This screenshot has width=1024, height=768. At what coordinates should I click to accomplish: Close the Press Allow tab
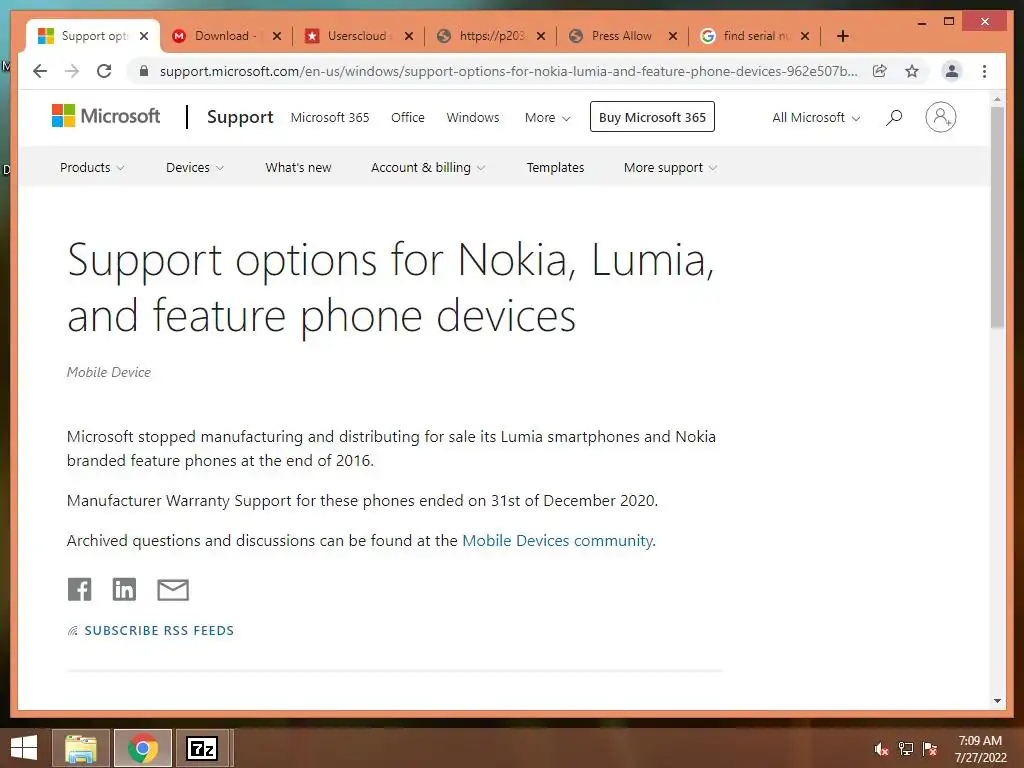coord(673,36)
